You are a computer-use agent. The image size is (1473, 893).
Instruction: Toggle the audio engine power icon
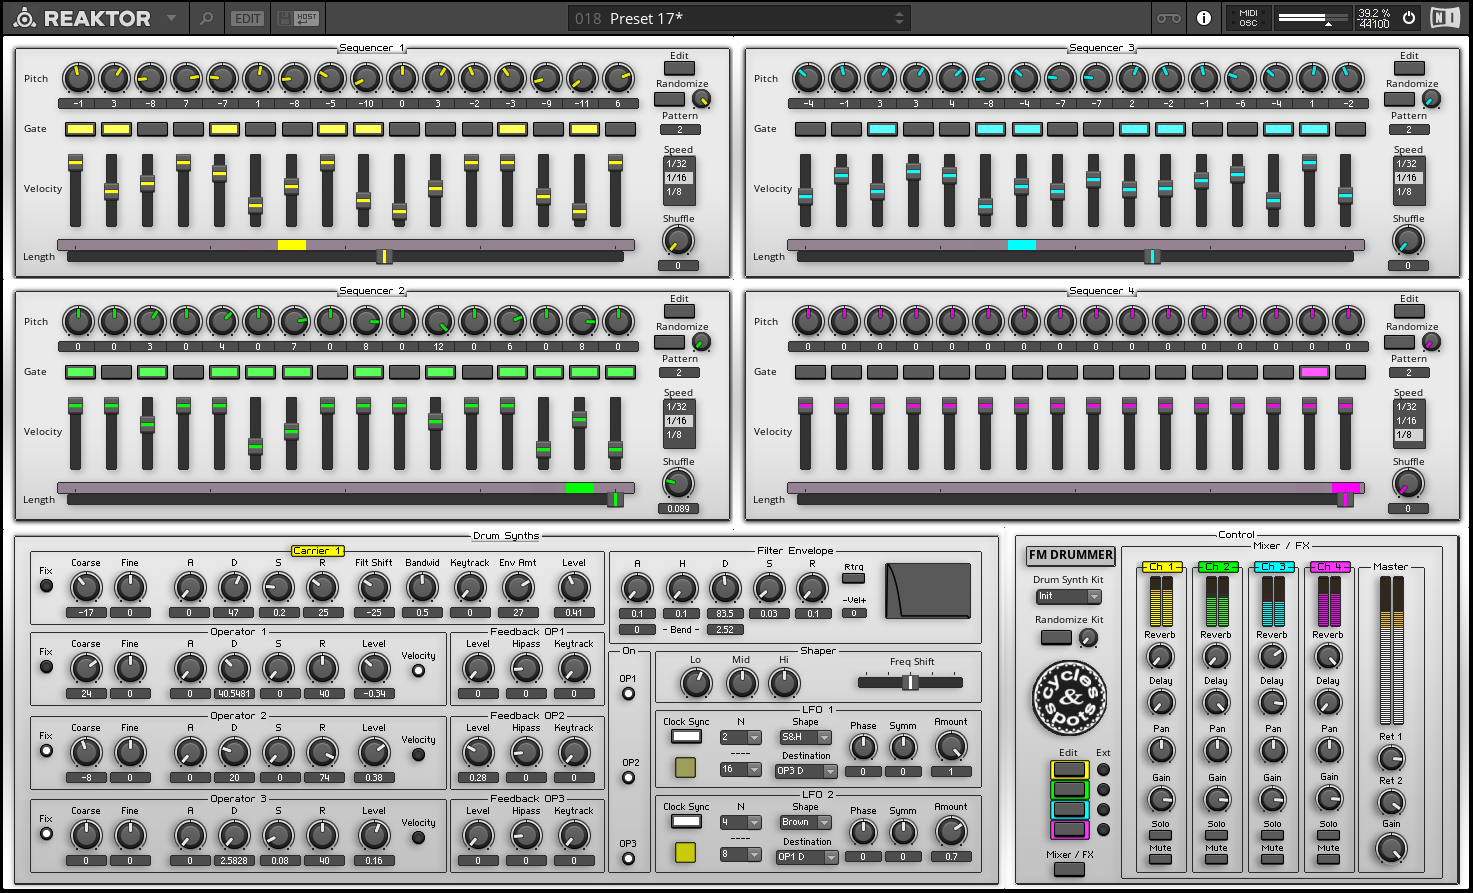pos(1409,18)
